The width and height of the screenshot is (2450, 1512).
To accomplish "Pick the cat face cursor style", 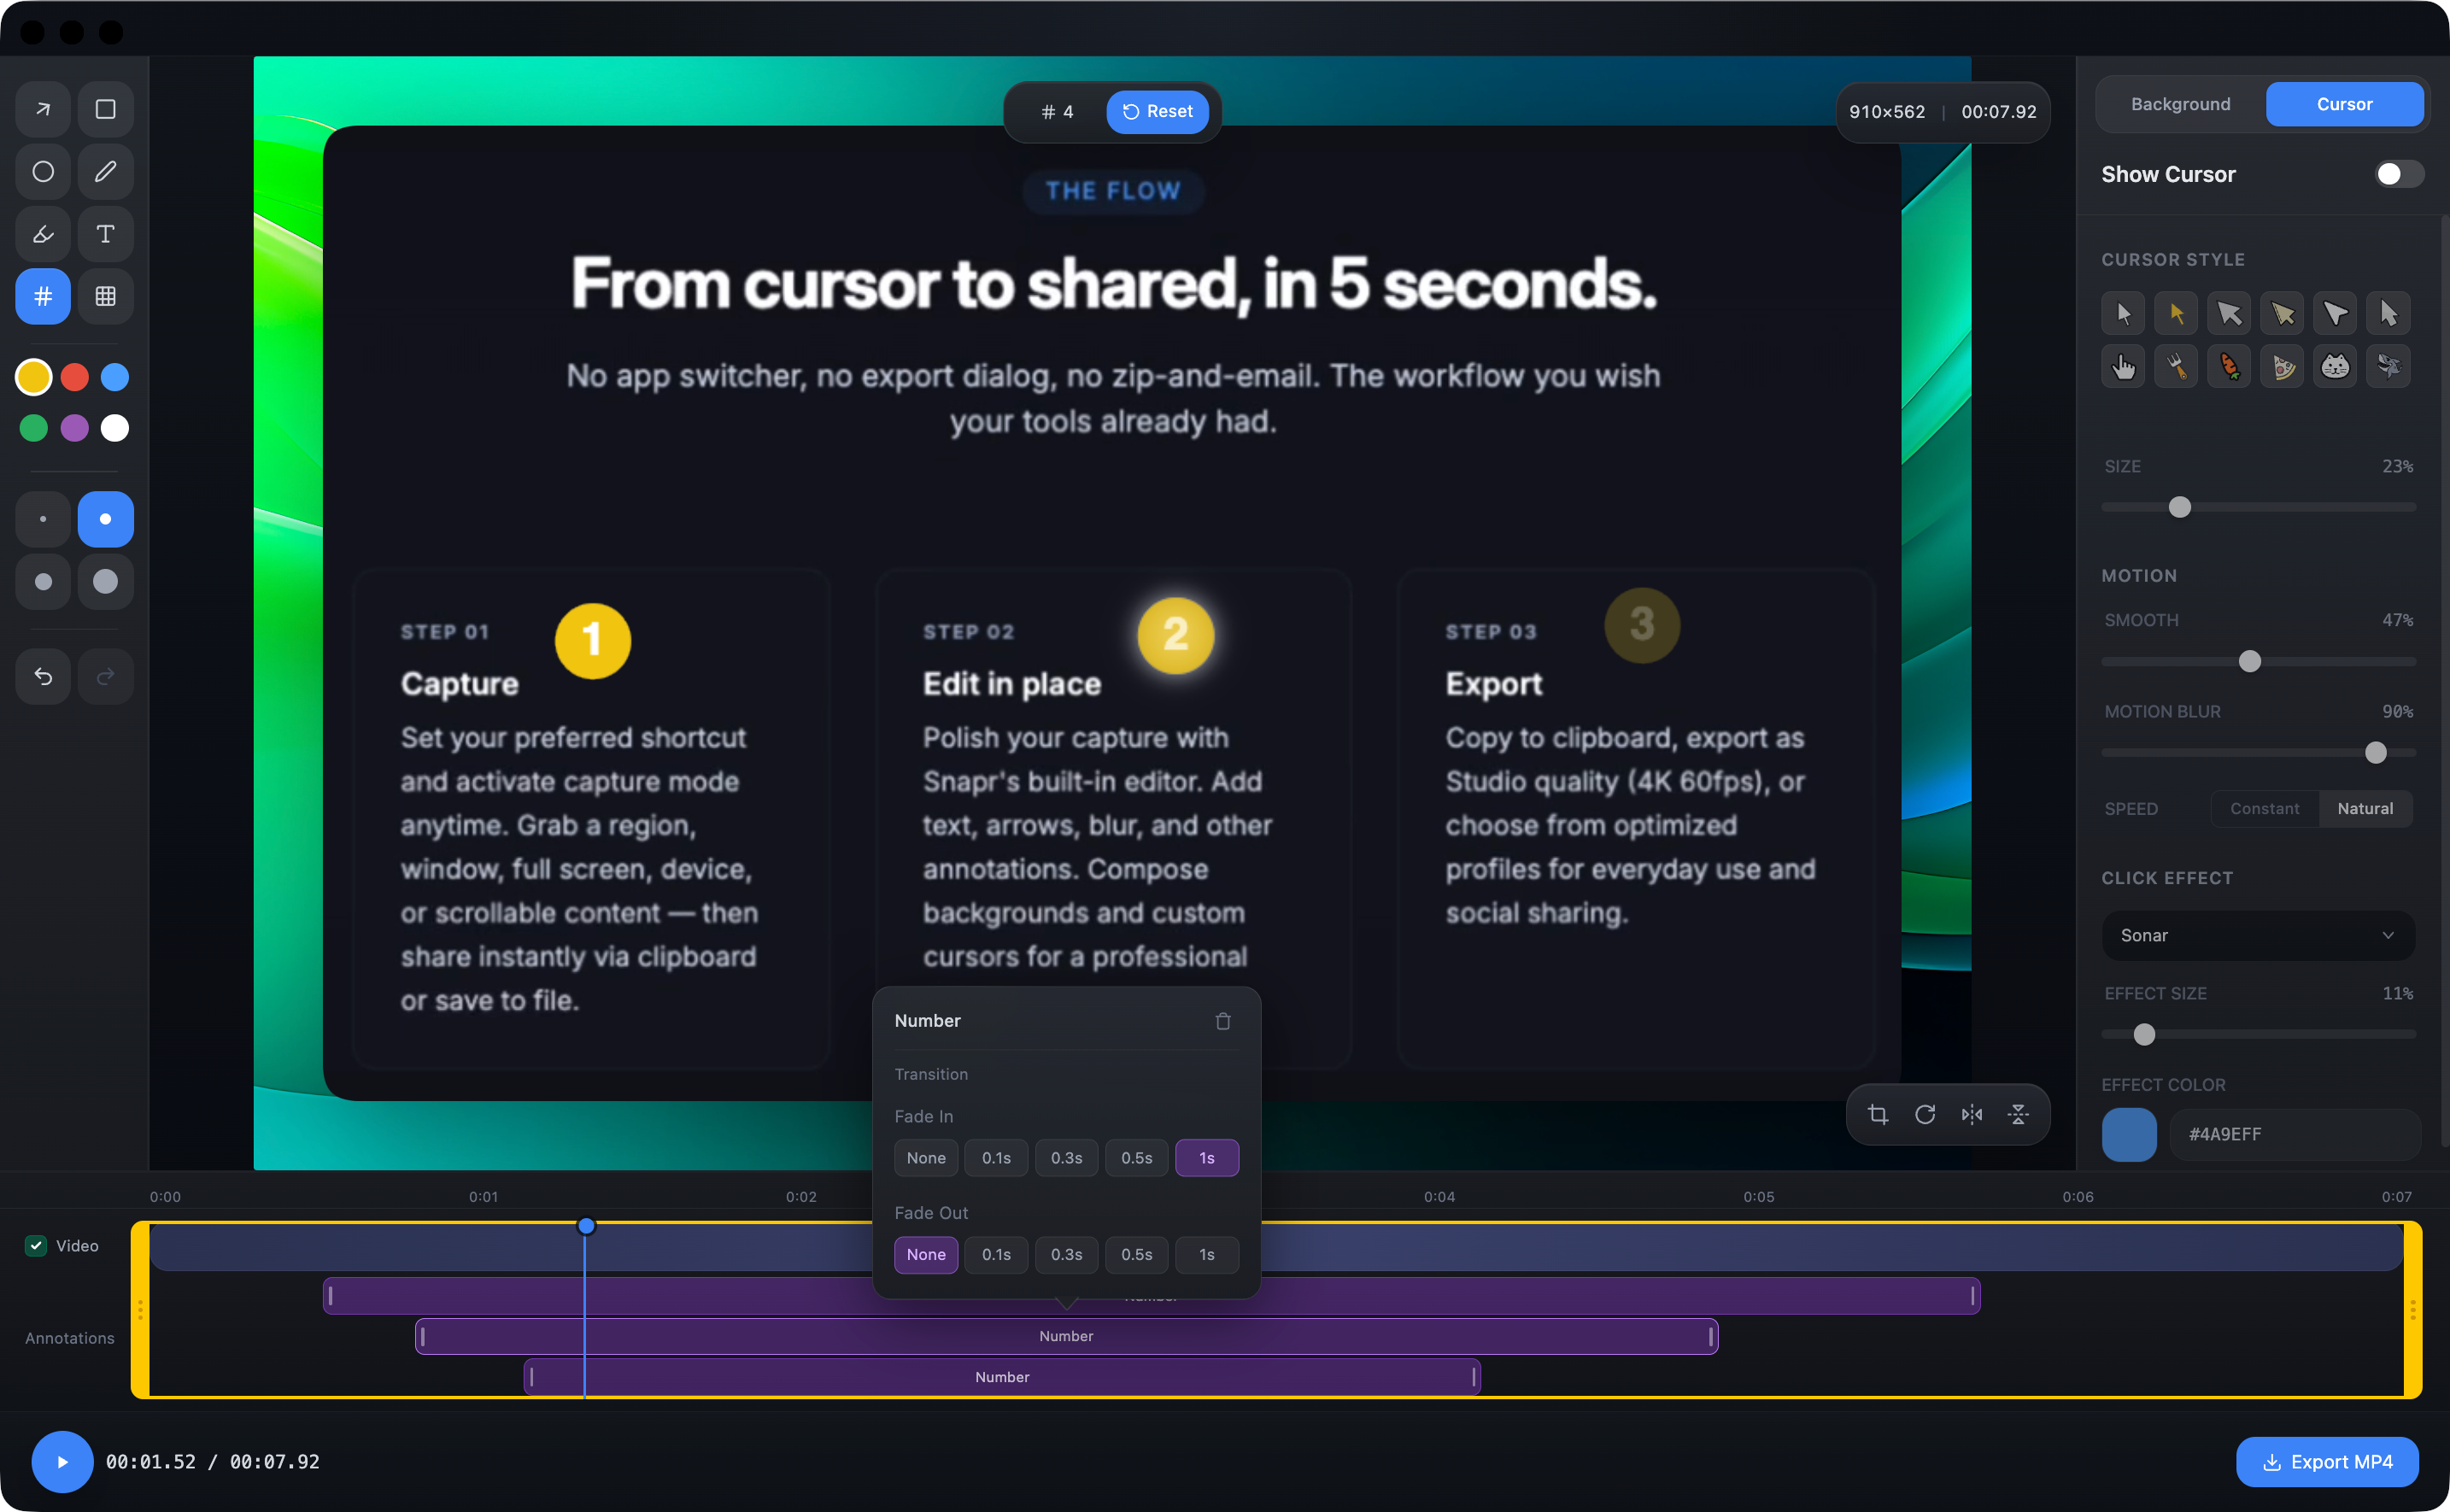I will click(x=2335, y=367).
